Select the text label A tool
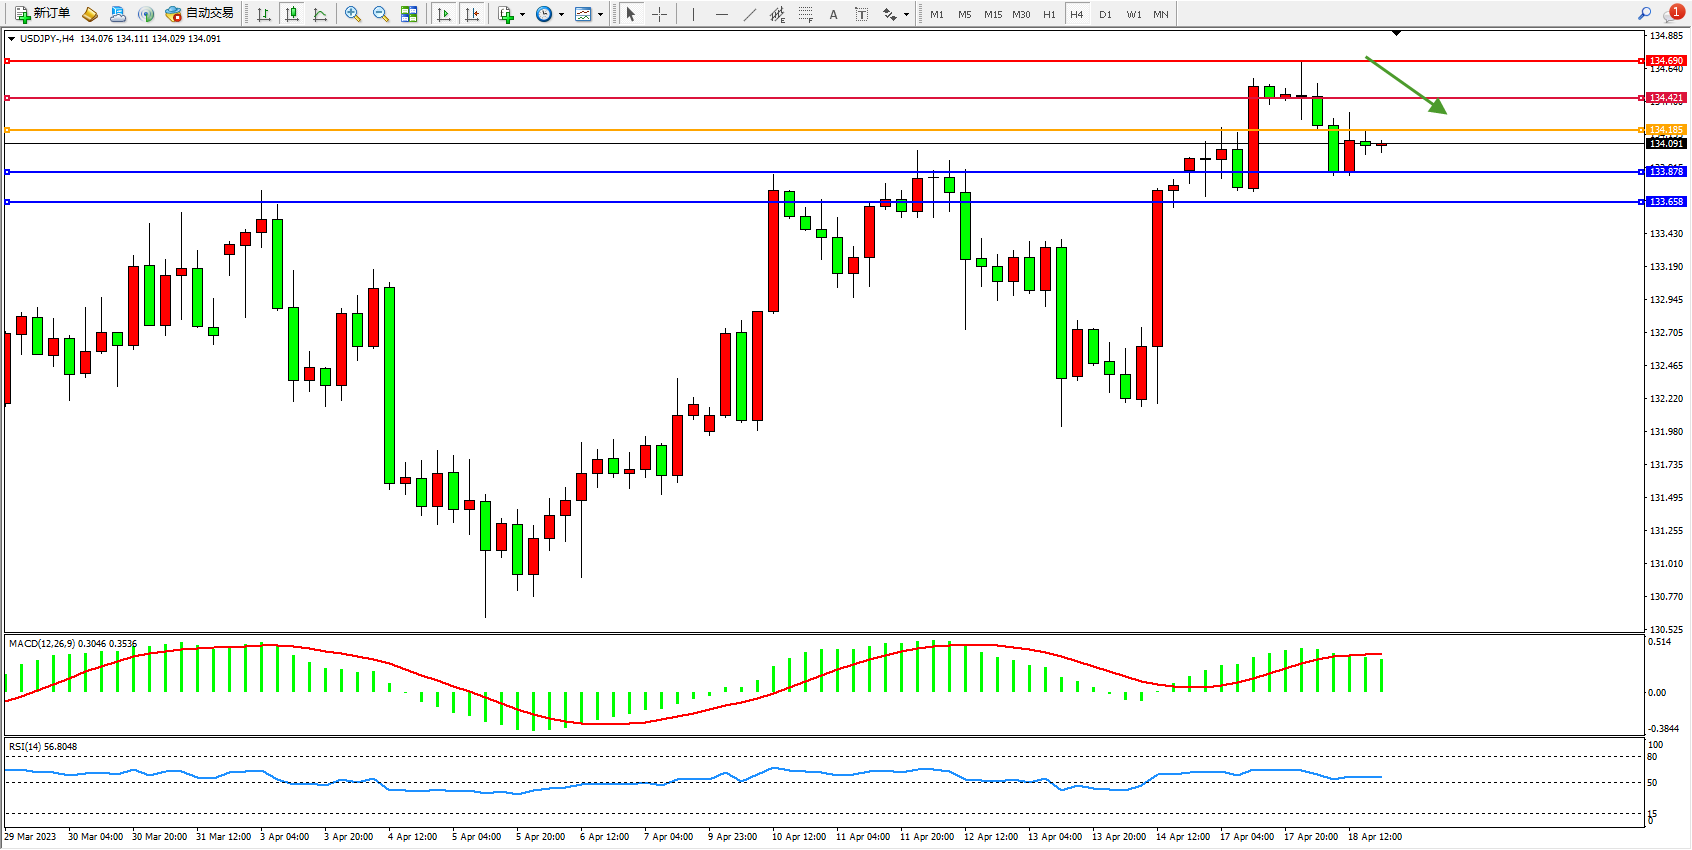Viewport: 1692px width, 850px height. 833,14
